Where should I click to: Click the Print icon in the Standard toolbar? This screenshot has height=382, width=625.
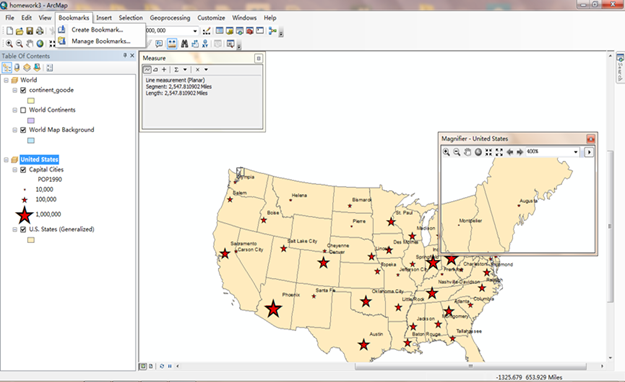click(x=39, y=31)
